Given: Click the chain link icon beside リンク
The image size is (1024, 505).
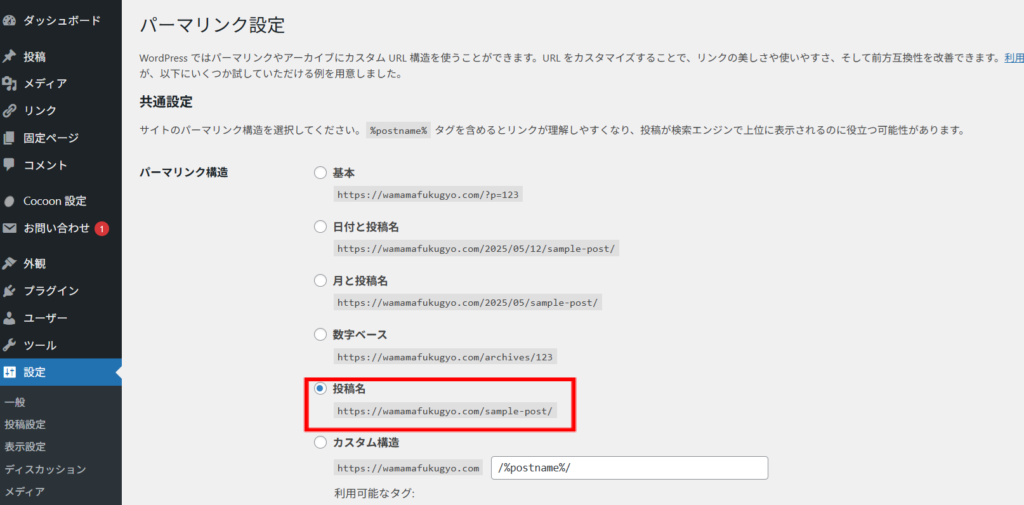Looking at the screenshot, I should 8,110.
